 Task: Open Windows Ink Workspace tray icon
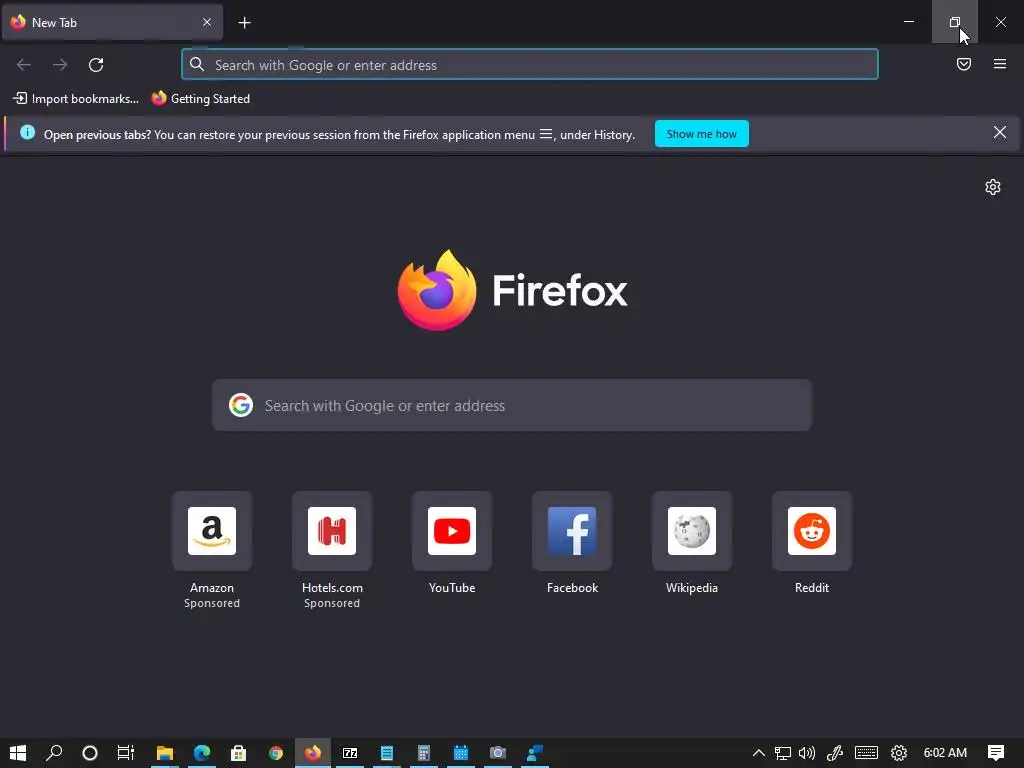835,753
